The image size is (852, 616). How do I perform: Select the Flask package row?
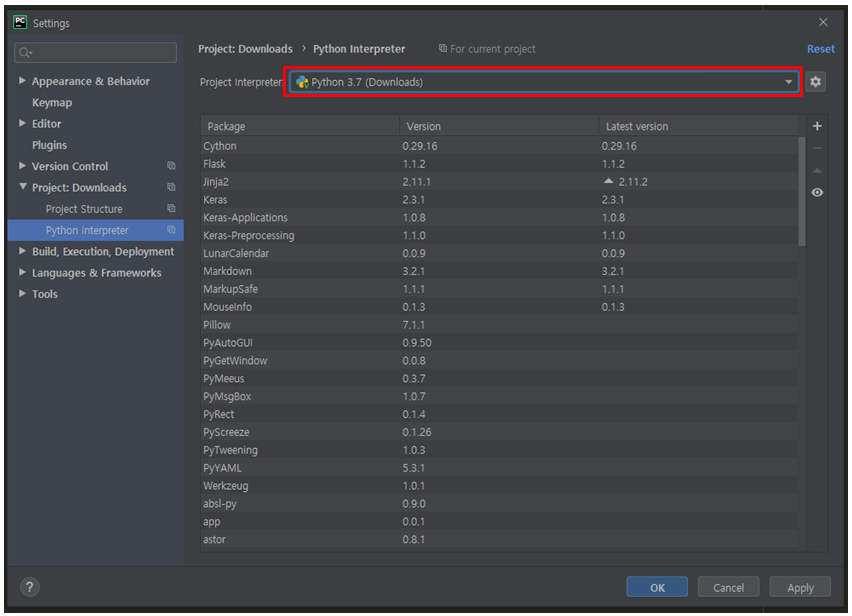click(499, 164)
